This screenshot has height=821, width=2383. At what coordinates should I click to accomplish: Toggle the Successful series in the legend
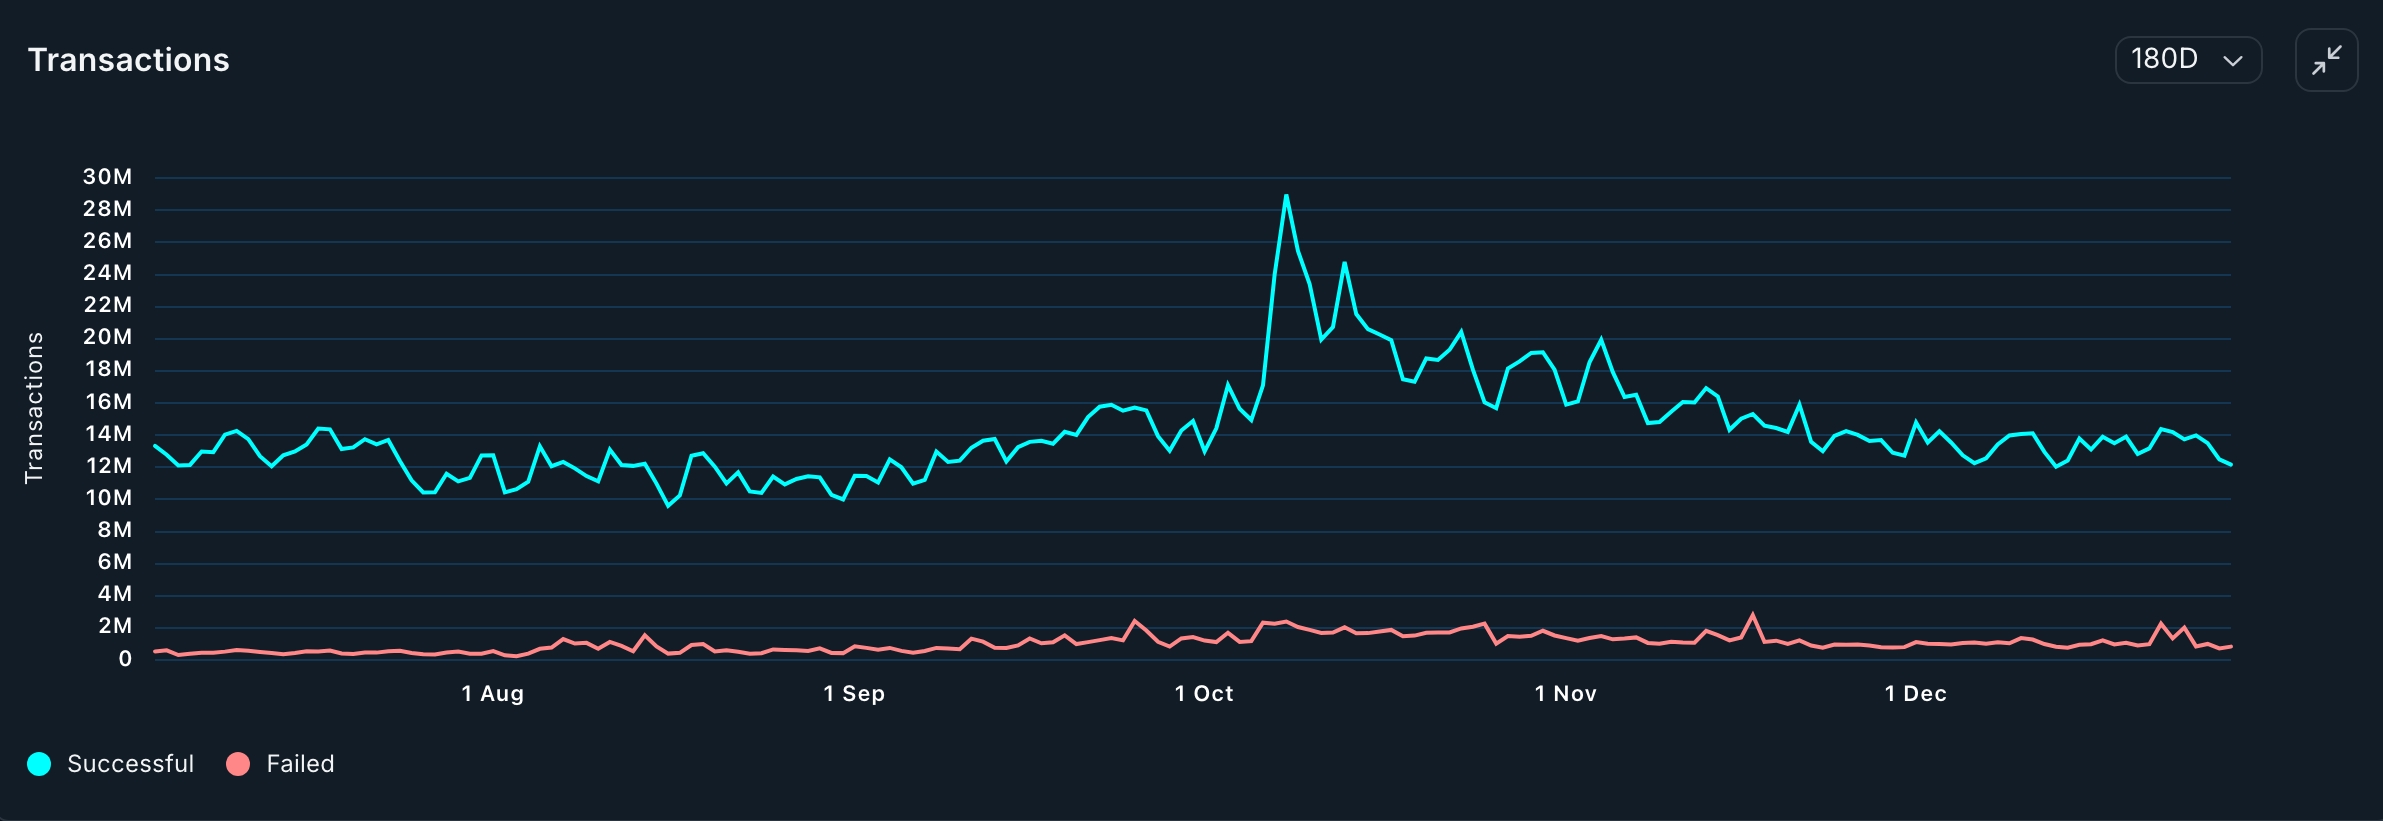[x=111, y=764]
